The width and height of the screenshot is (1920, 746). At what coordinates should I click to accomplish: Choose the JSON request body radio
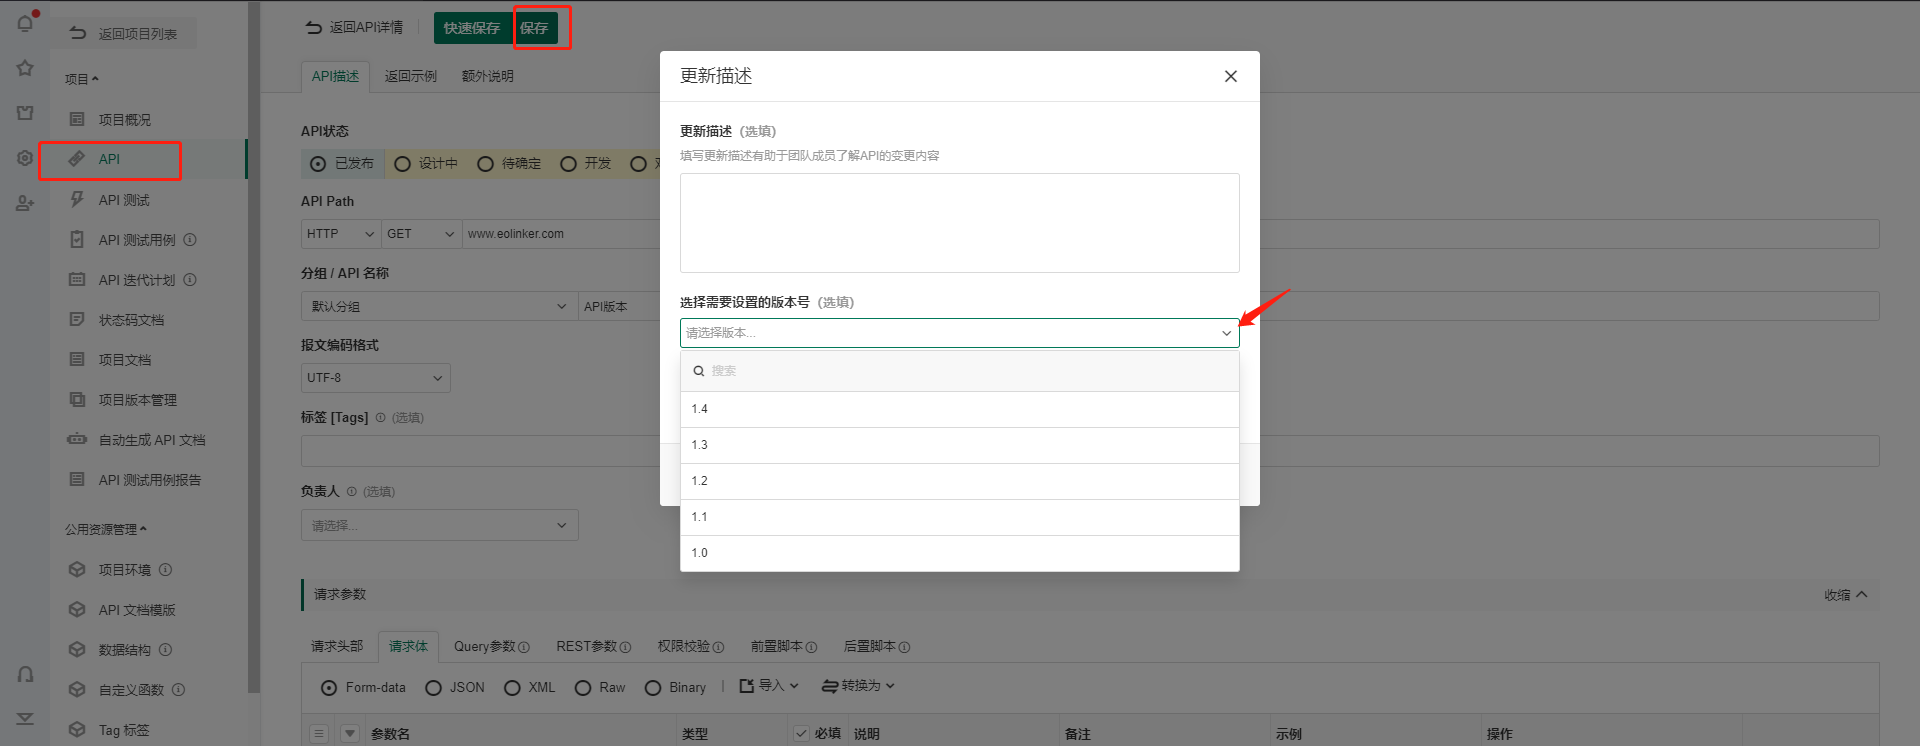433,688
